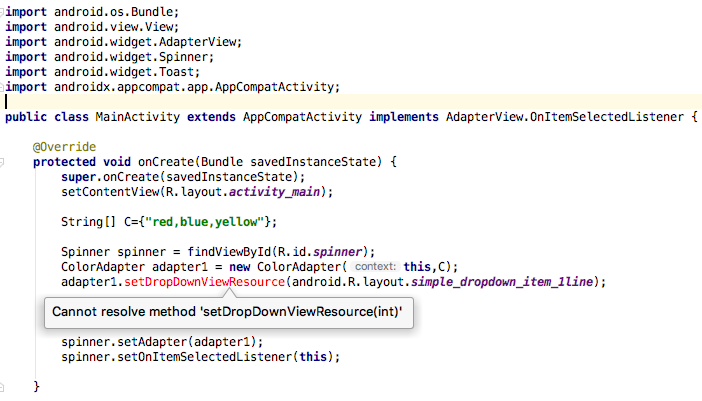Click findViewById in the spinner line
The image size is (702, 401).
[229, 252]
